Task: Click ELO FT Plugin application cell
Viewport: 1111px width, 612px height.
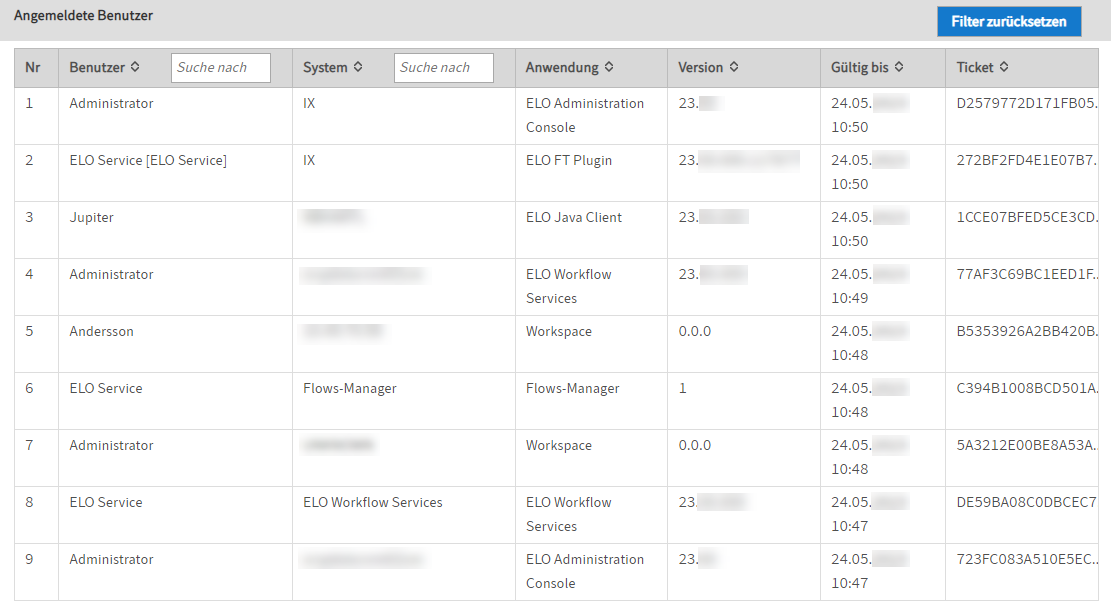Action: [x=569, y=161]
